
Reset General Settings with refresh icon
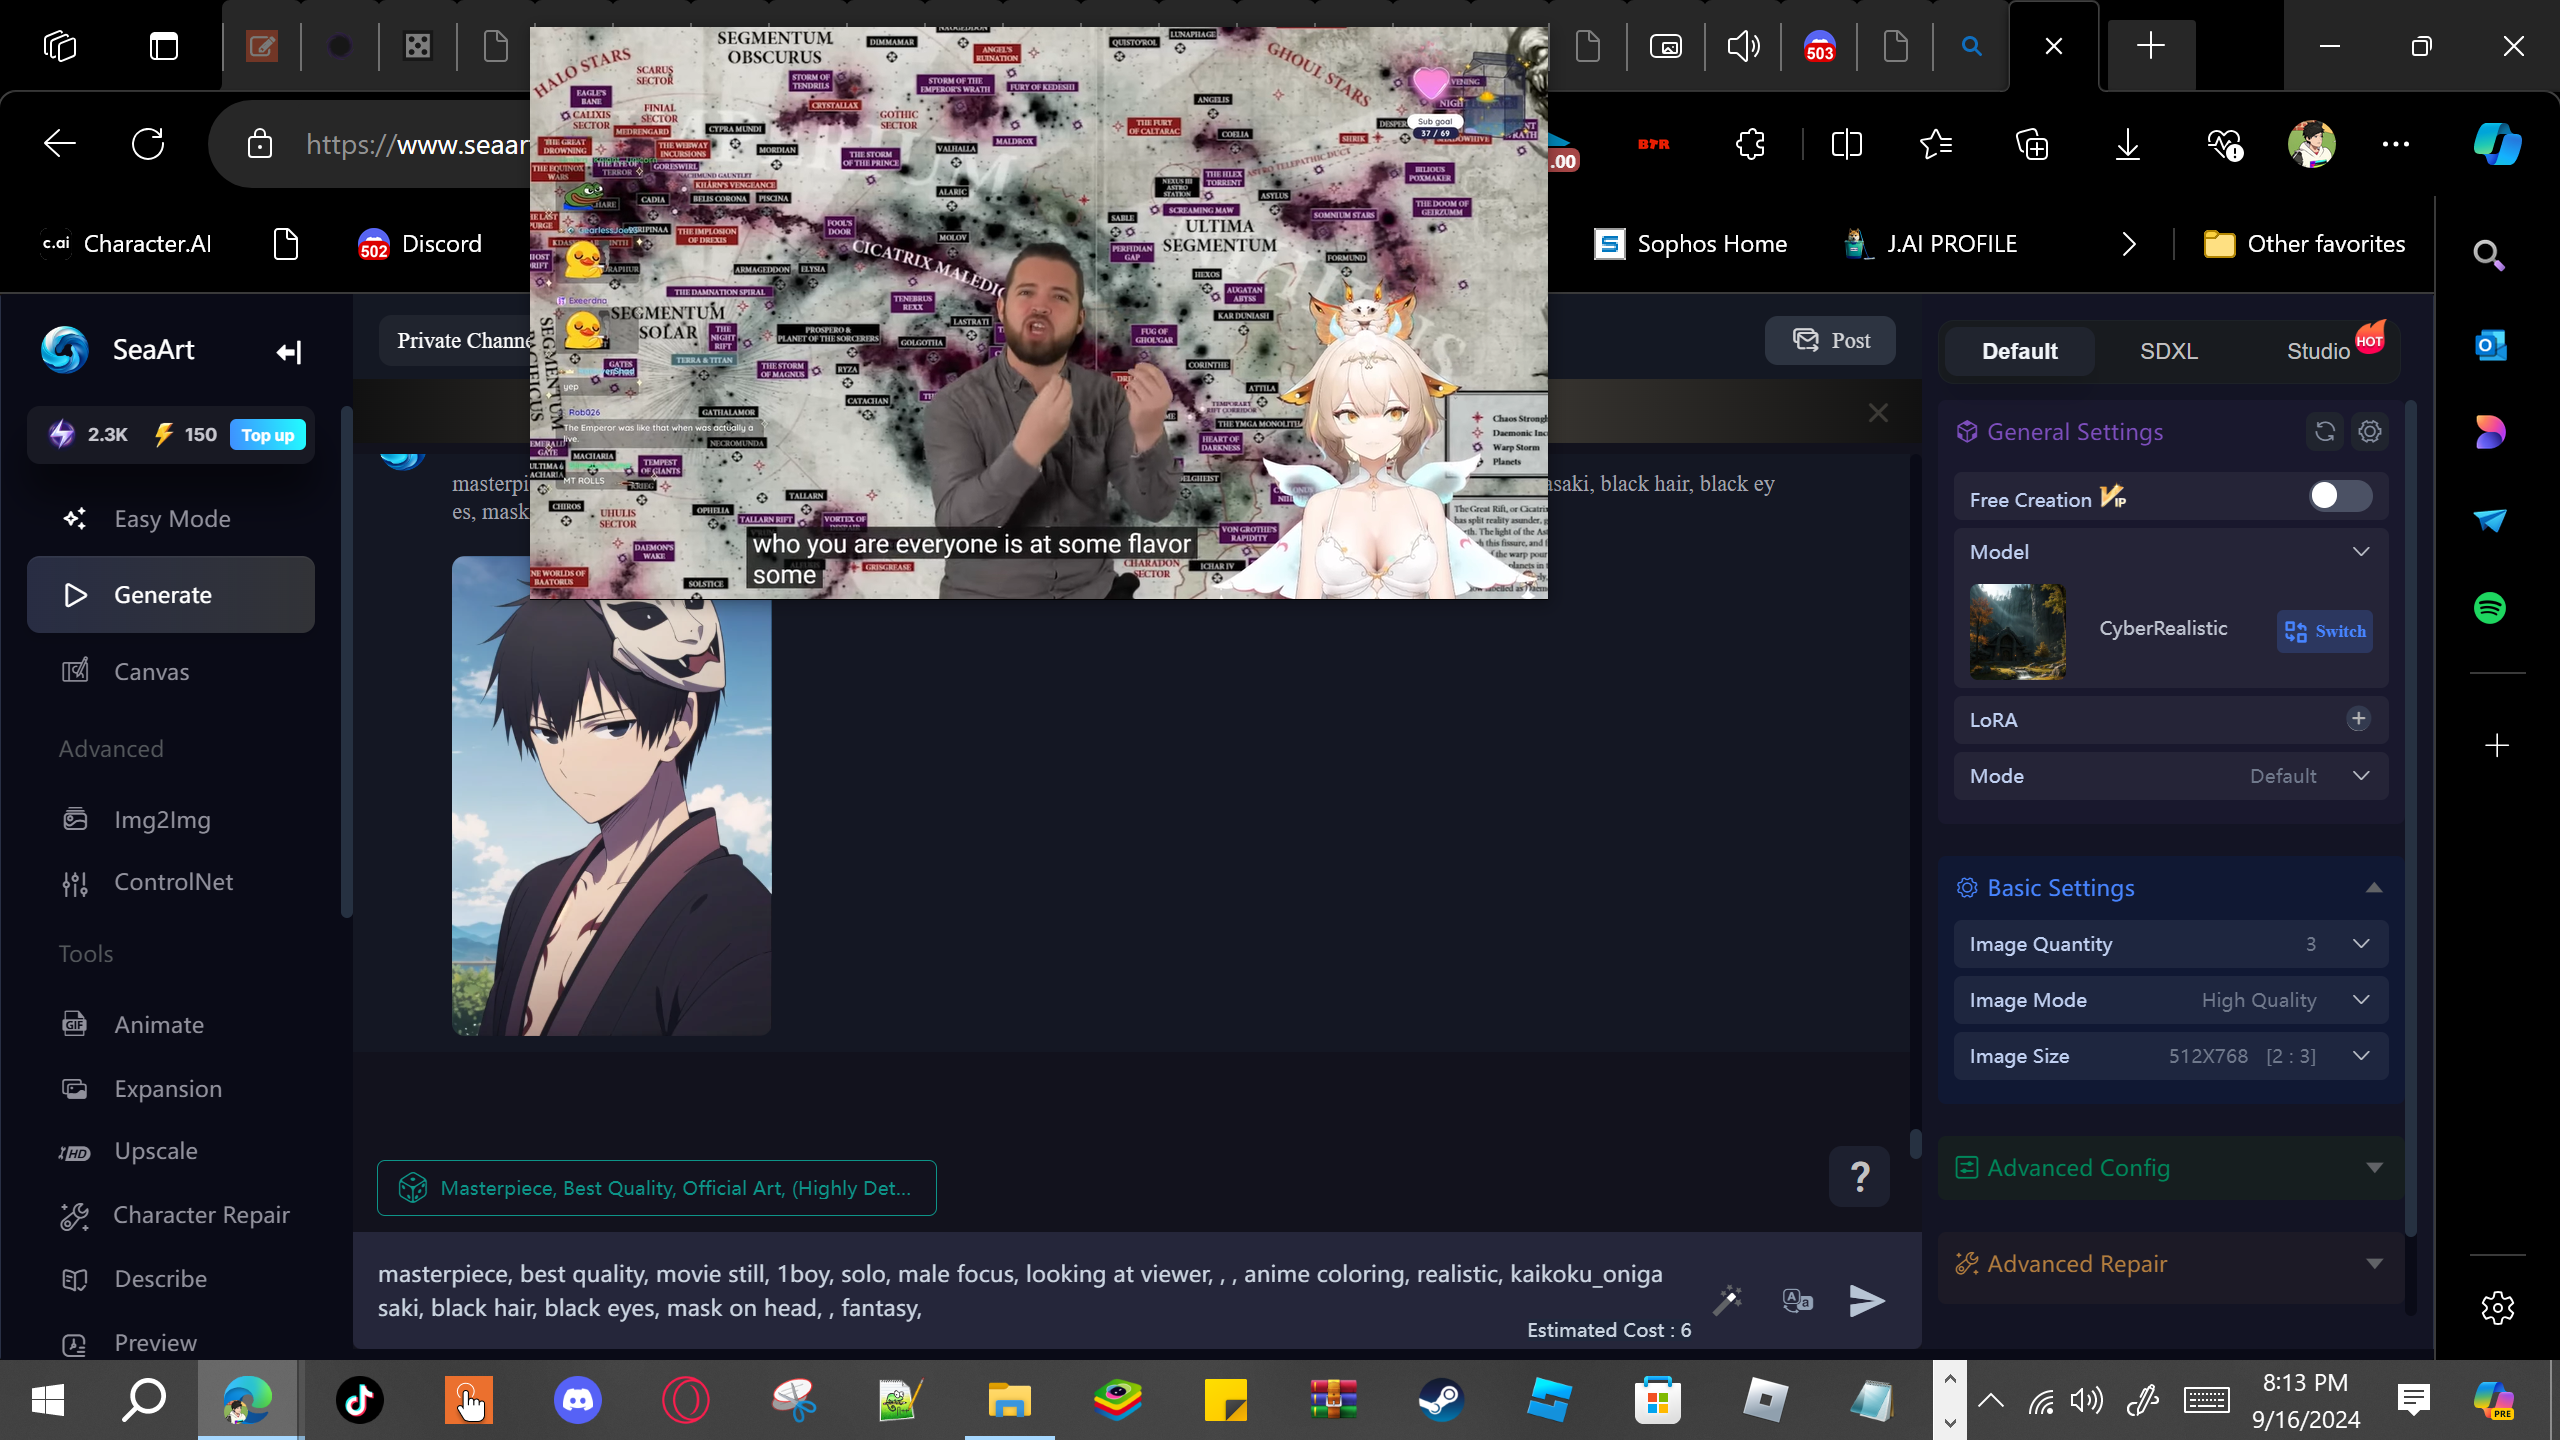point(2325,432)
